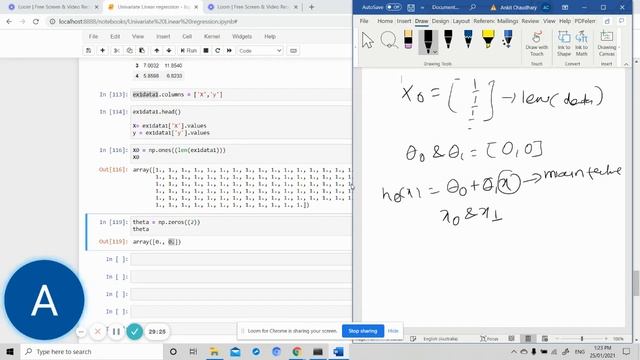Screen dimensions: 640x360
Task: Switch to Word's Design tab
Action: pyautogui.click(x=440, y=21)
